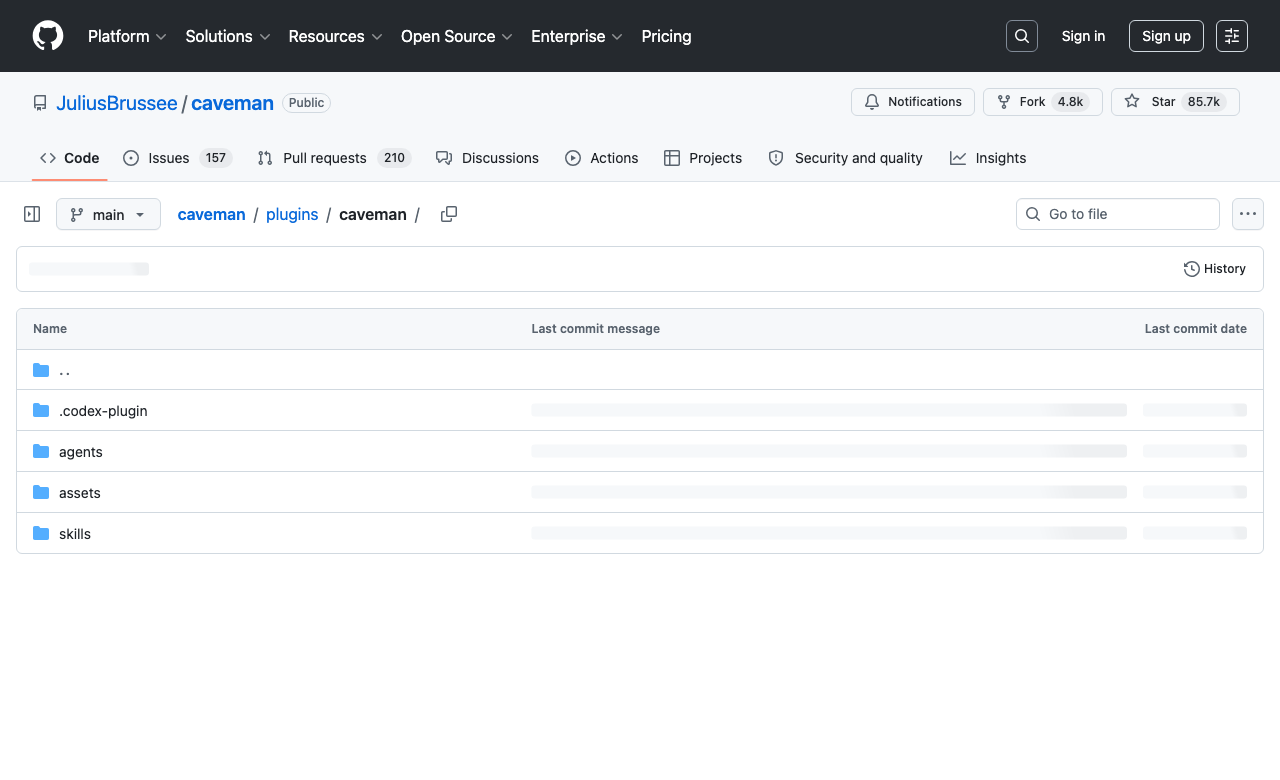Screen dimensions: 1280x780
Task: Focus the Go to file search field
Action: point(1118,214)
